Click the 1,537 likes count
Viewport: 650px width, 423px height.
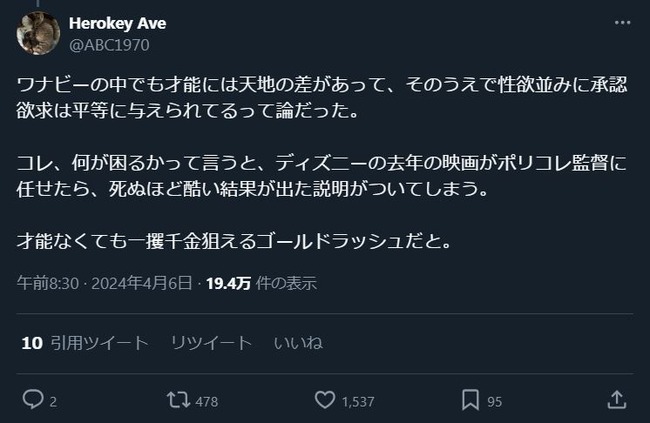click(357, 401)
